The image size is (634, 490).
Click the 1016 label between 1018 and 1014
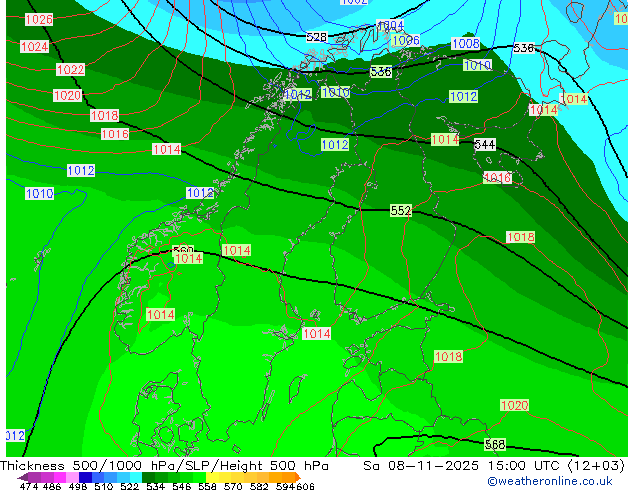coord(115,134)
